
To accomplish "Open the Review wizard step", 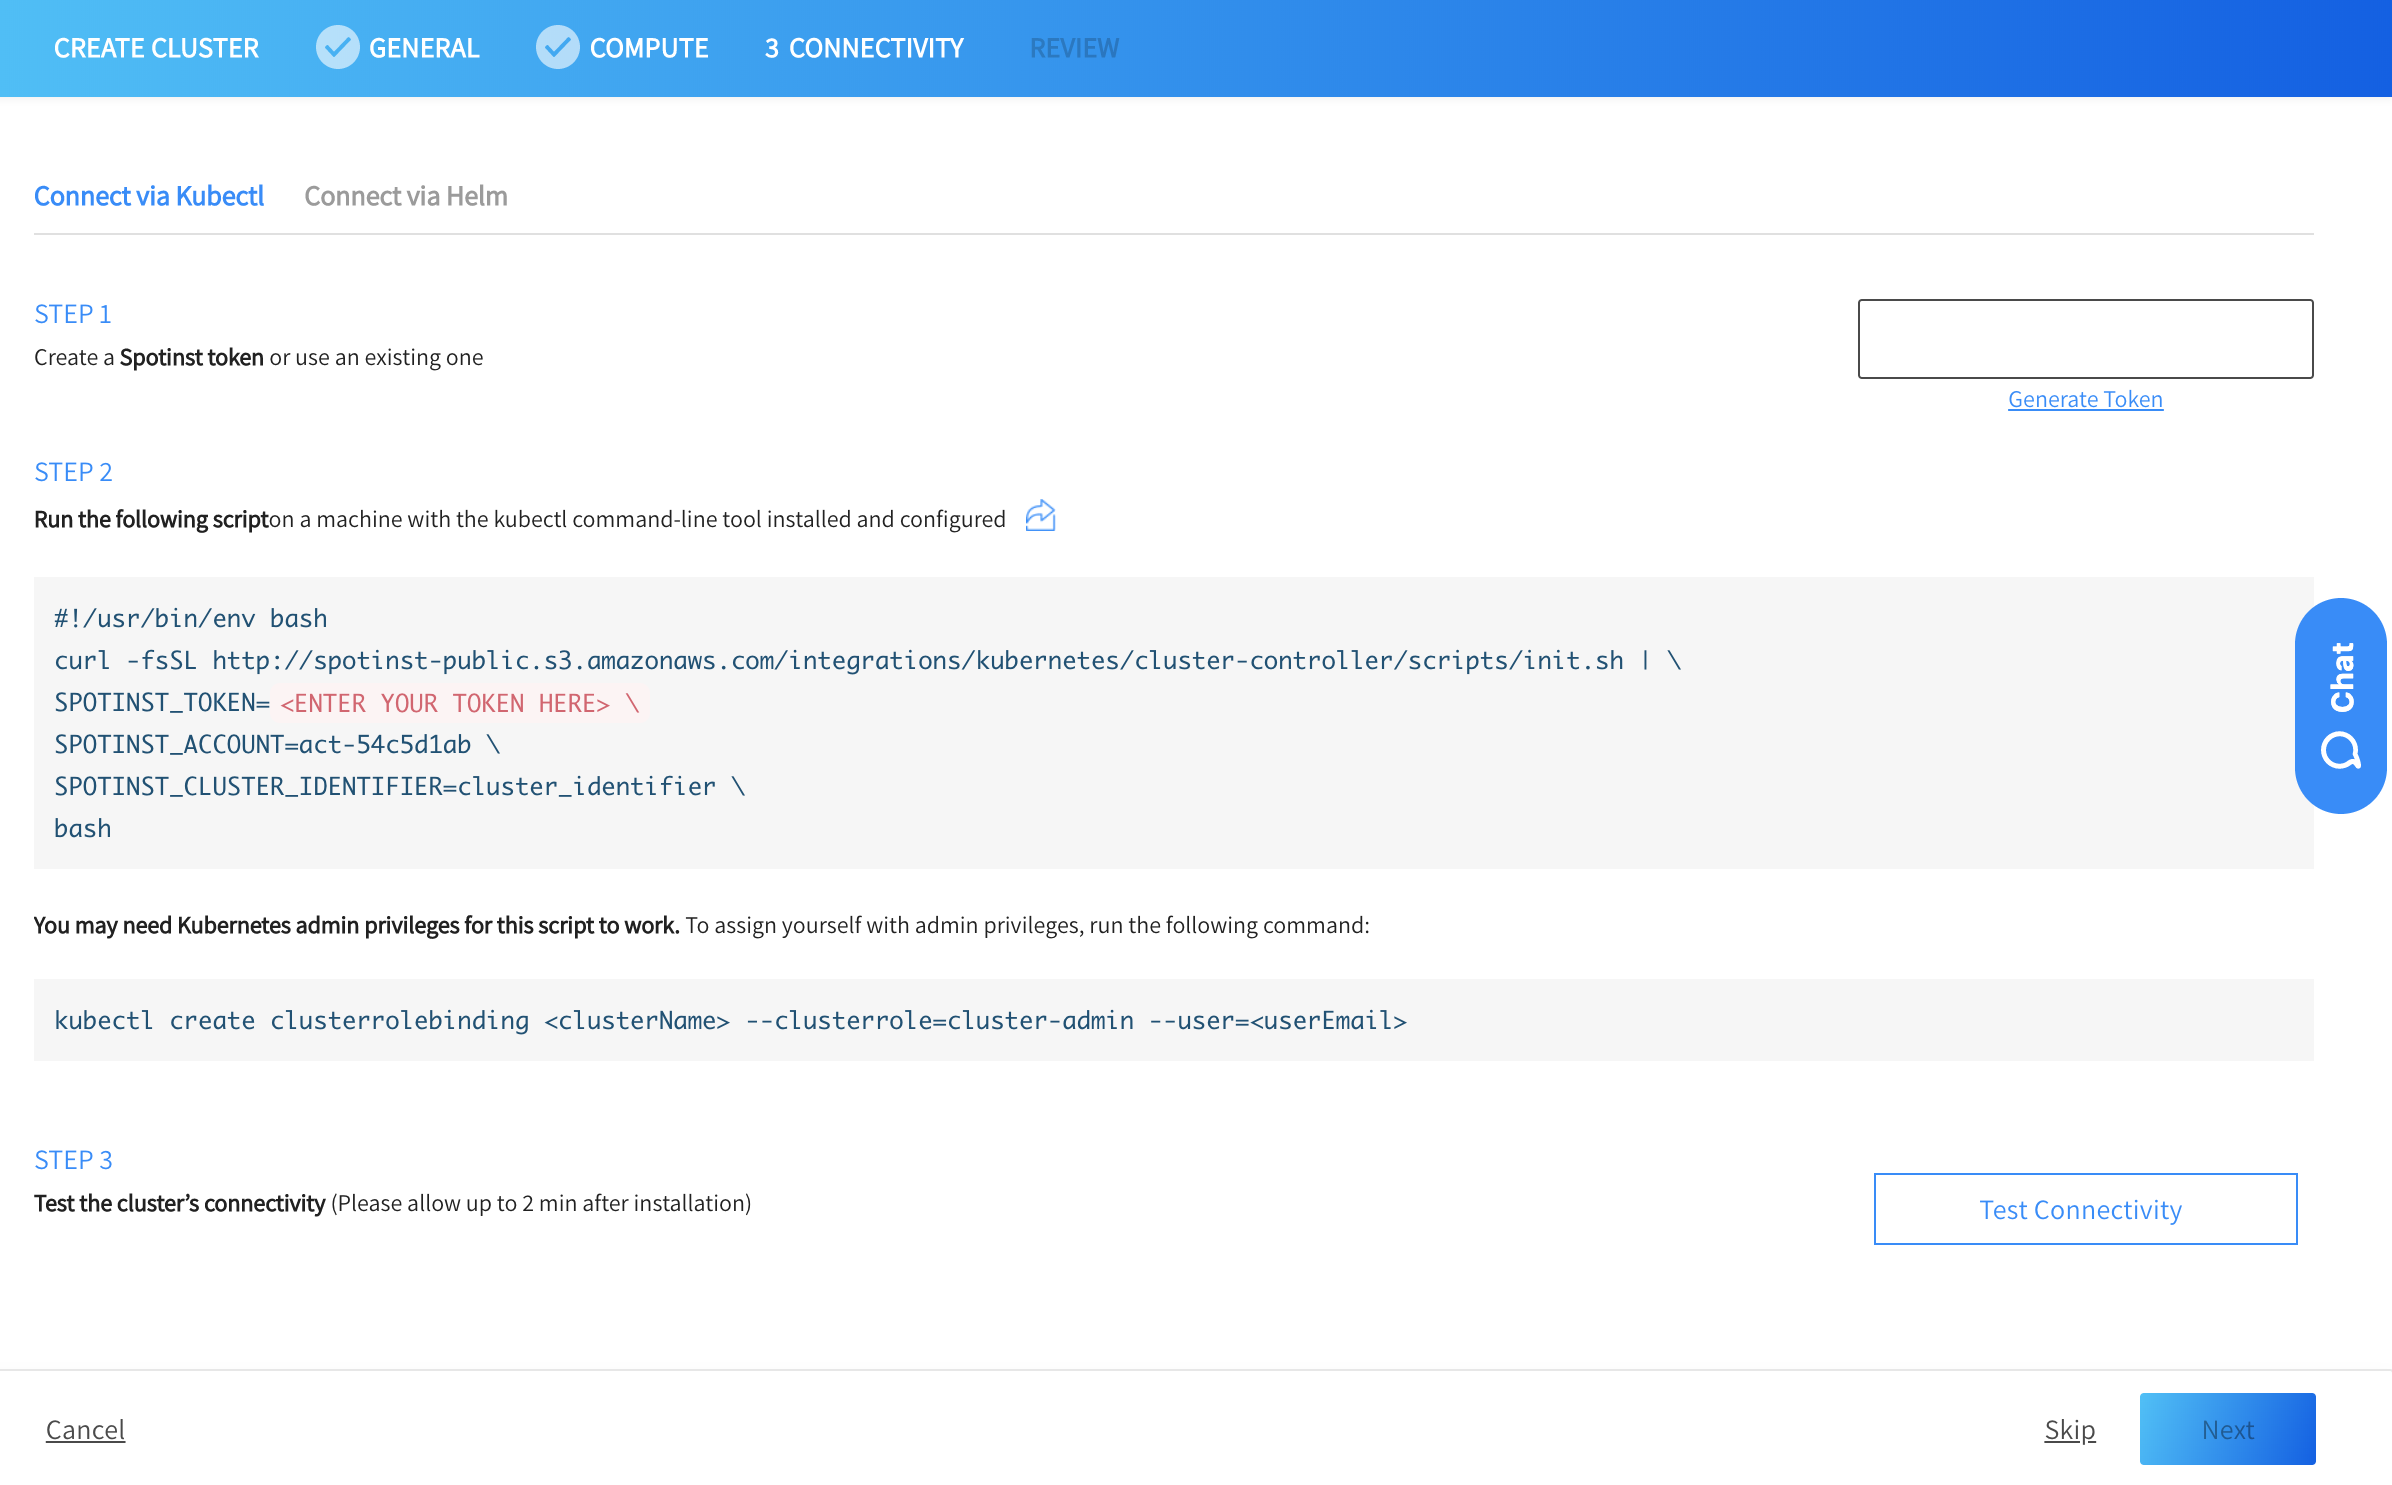I will click(1075, 48).
